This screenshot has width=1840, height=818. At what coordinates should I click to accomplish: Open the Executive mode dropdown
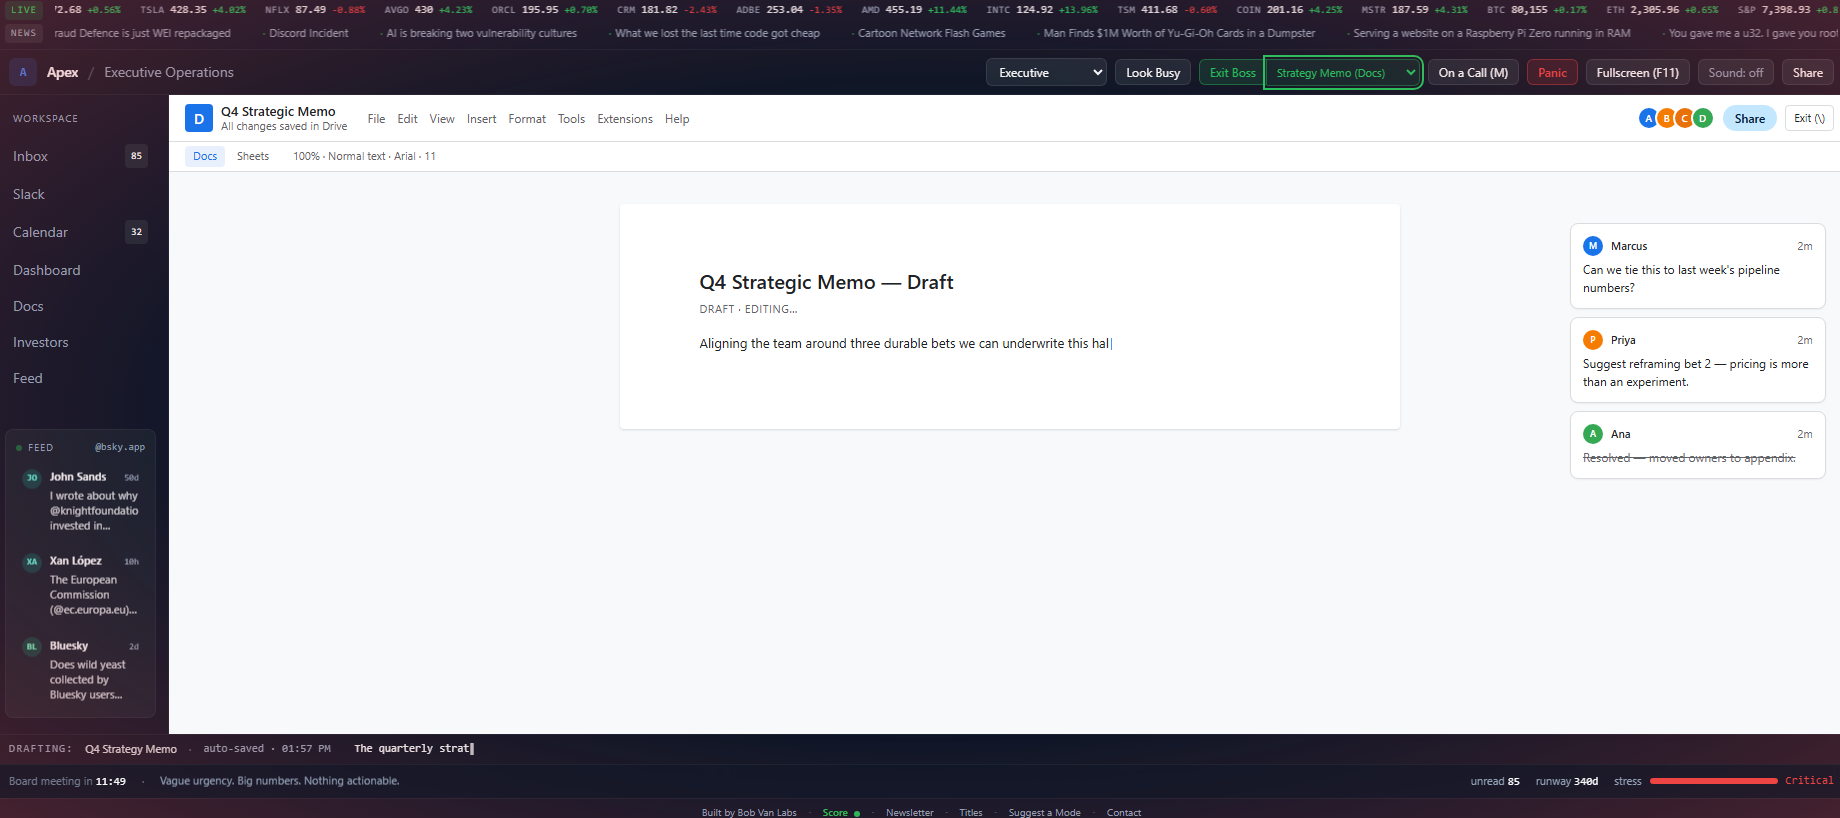coord(1046,73)
